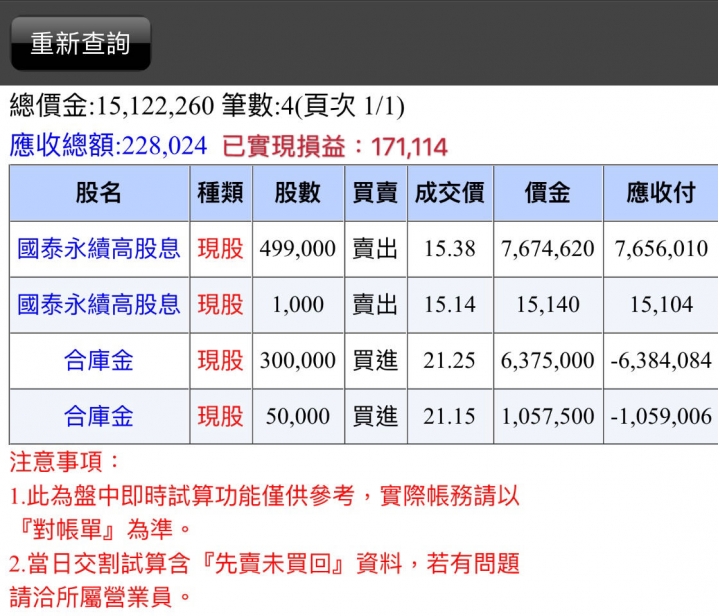Select the 成交價 column header
This screenshot has height=616, width=720.
coord(450,193)
